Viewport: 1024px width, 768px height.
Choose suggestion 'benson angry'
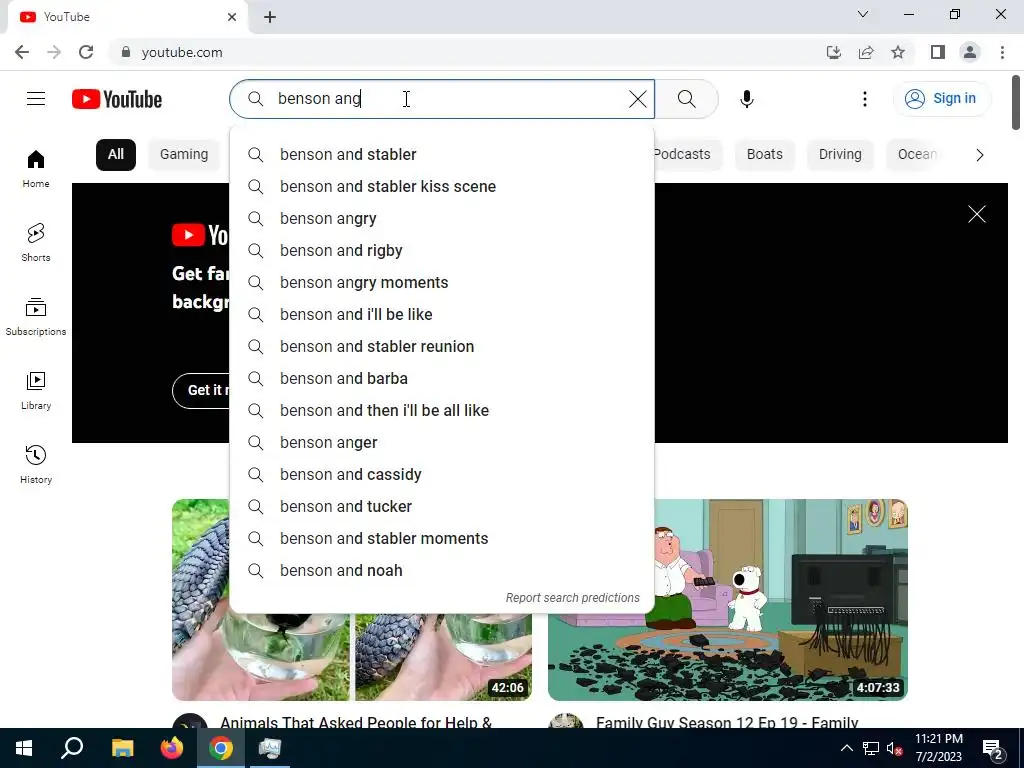(x=441, y=218)
